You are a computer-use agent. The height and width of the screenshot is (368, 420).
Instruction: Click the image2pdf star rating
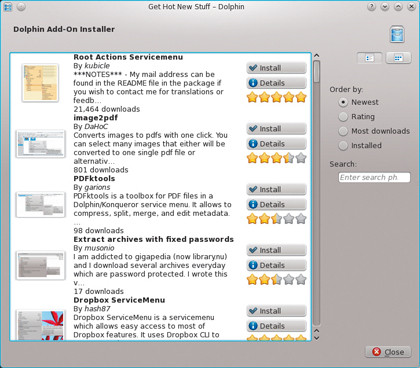pyautogui.click(x=277, y=158)
